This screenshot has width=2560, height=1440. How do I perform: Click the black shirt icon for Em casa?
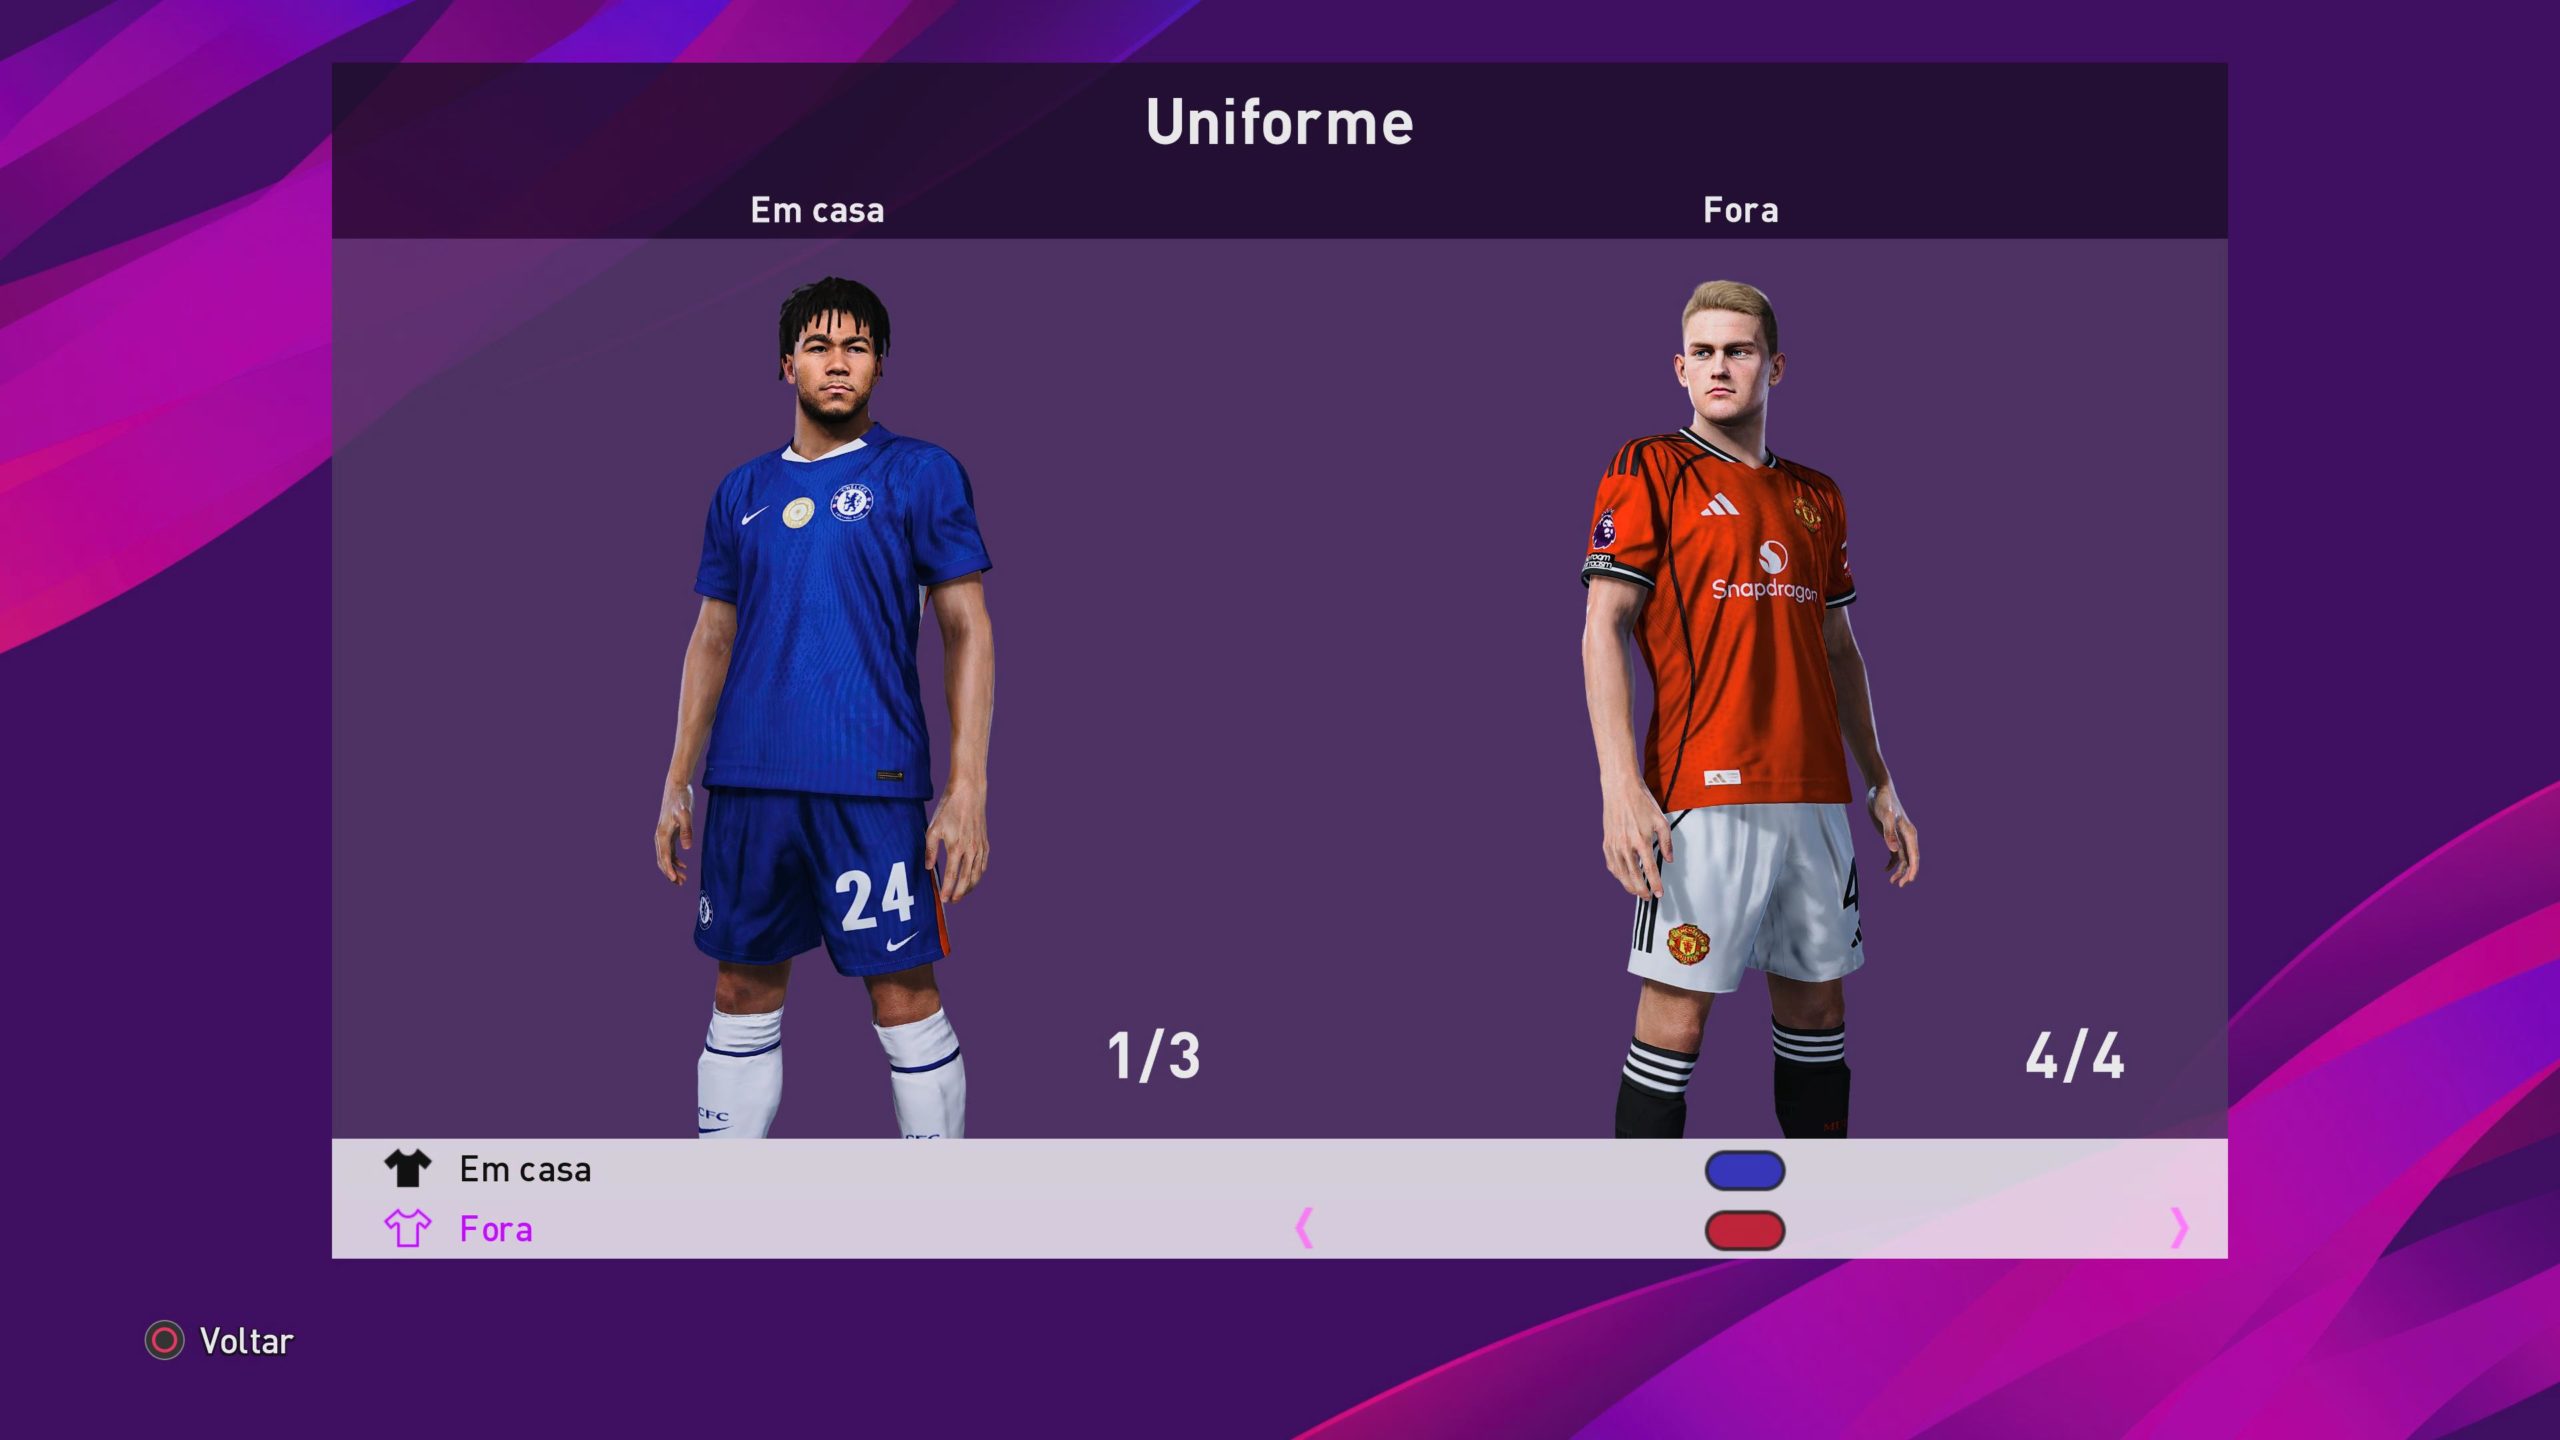[x=407, y=1168]
